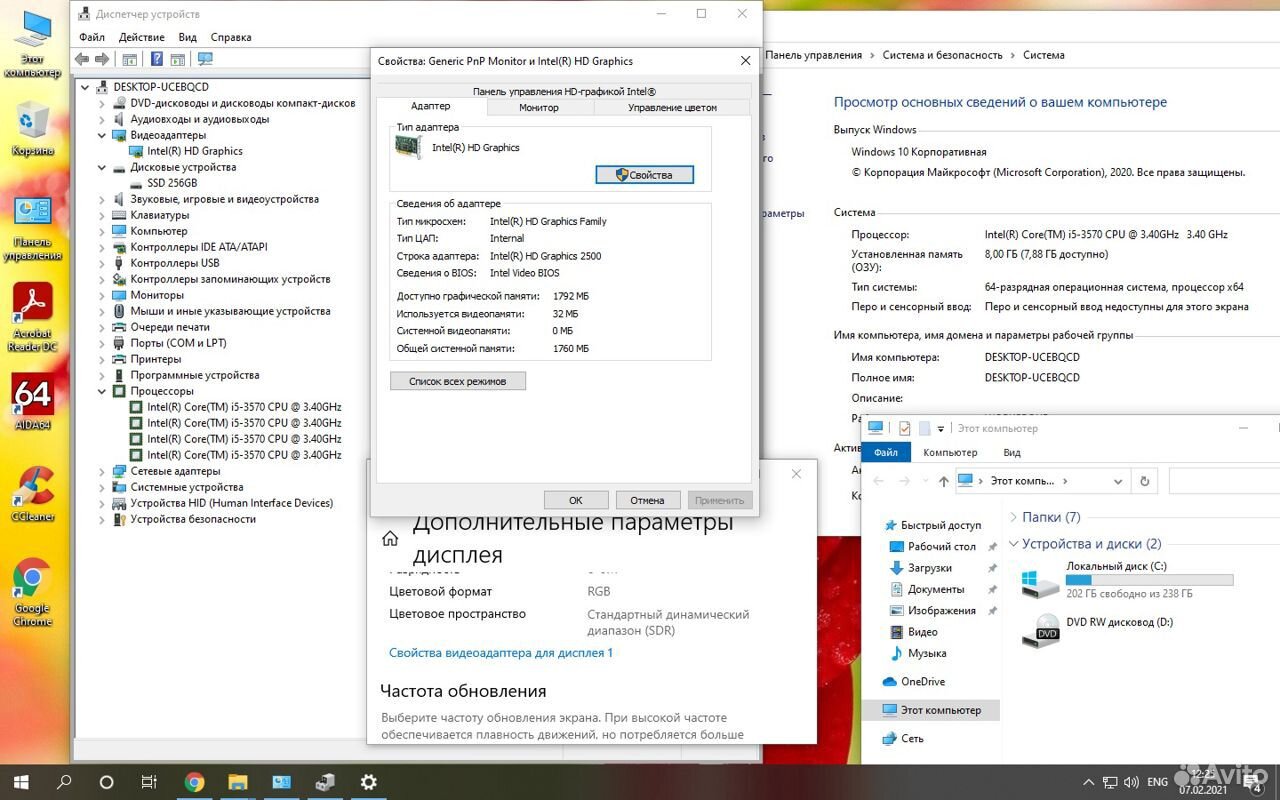Switch to Управление цветом tab
Image resolution: width=1280 pixels, height=800 pixels.
click(x=672, y=107)
